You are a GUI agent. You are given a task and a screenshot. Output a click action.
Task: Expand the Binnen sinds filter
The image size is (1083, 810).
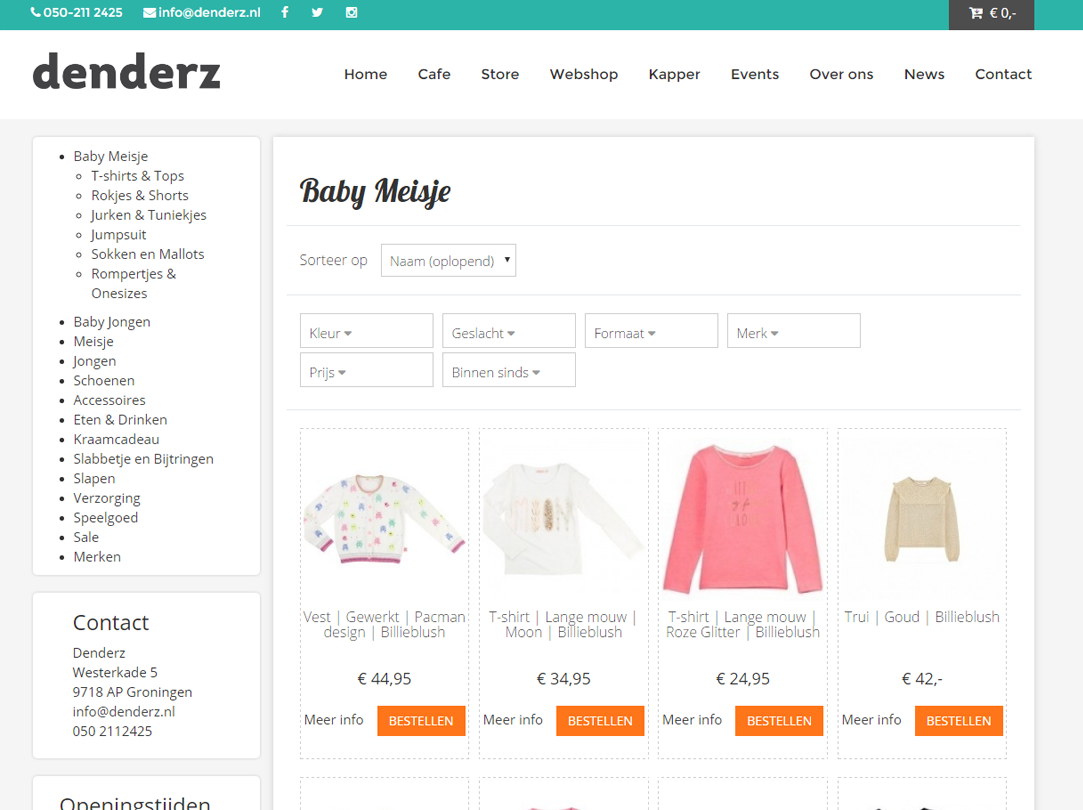pos(509,369)
